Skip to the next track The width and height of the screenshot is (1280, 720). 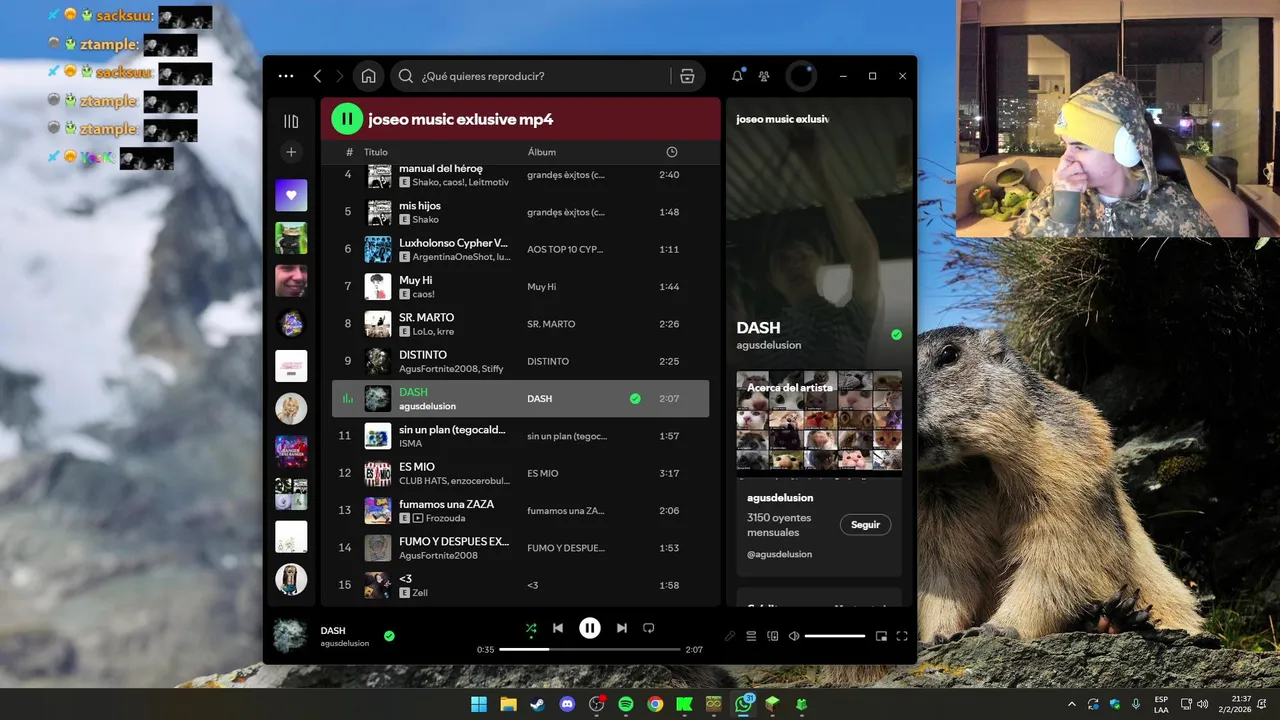(622, 628)
